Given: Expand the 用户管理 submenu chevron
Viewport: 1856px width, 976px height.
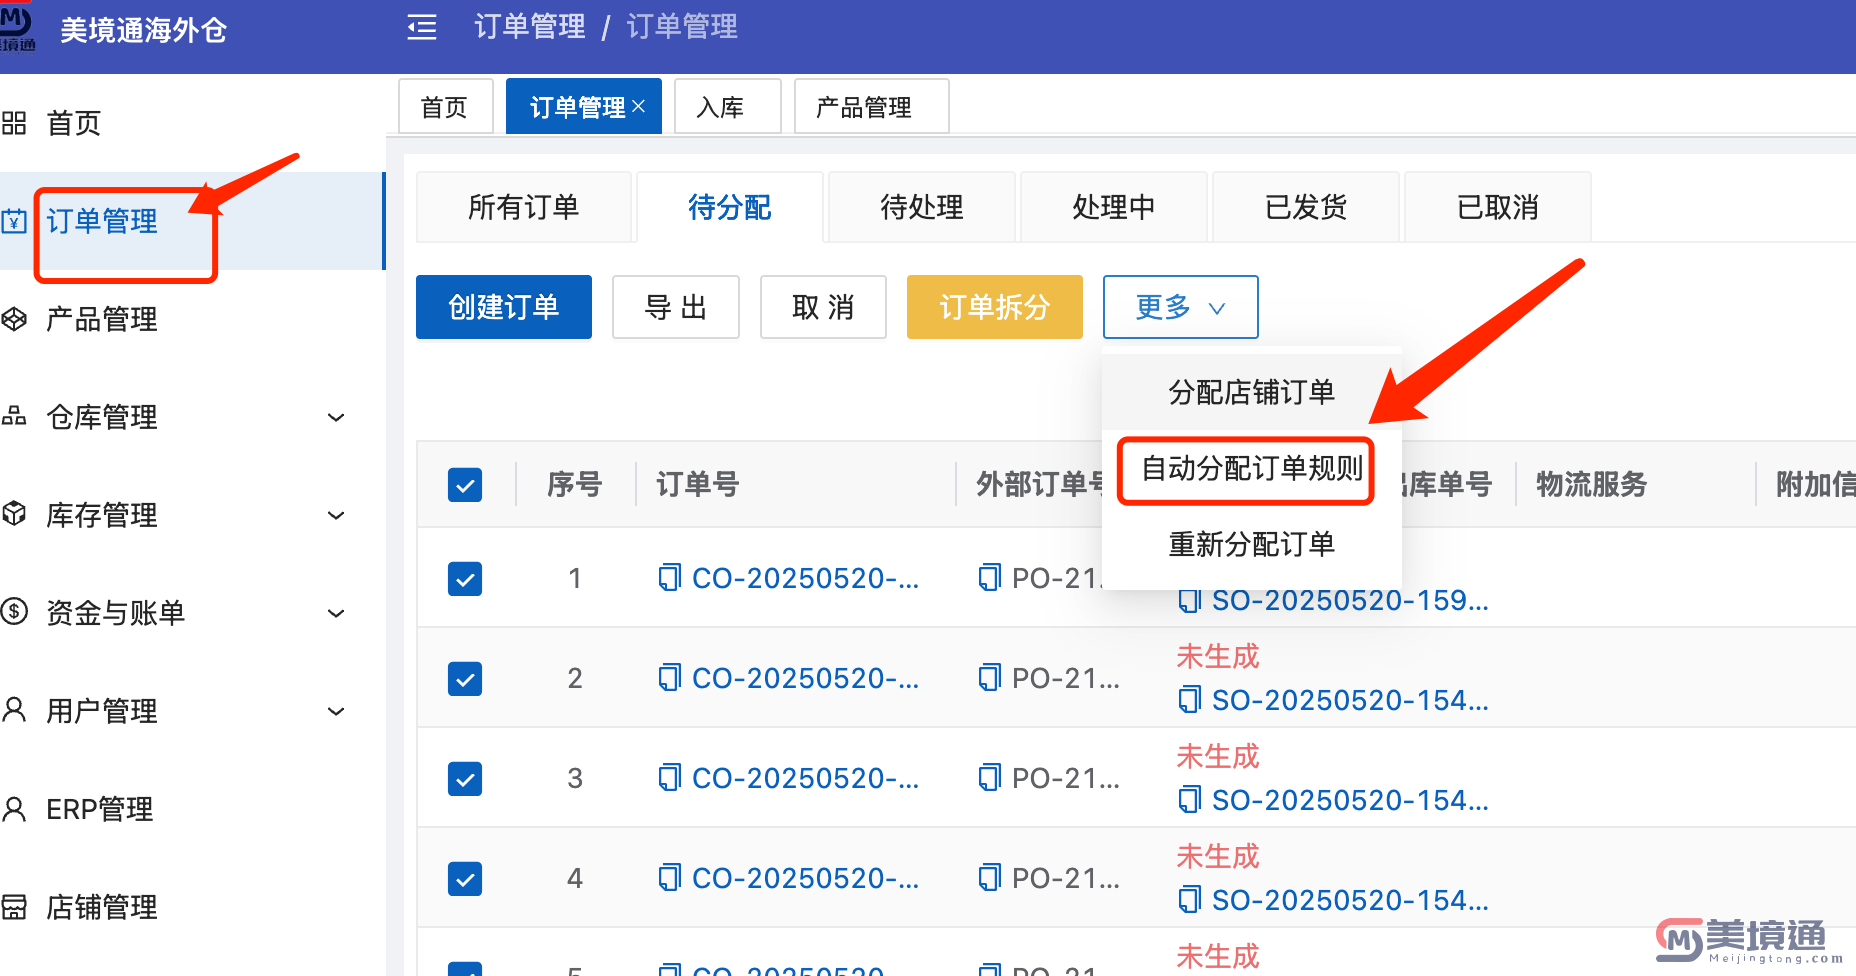Looking at the screenshot, I should (337, 711).
